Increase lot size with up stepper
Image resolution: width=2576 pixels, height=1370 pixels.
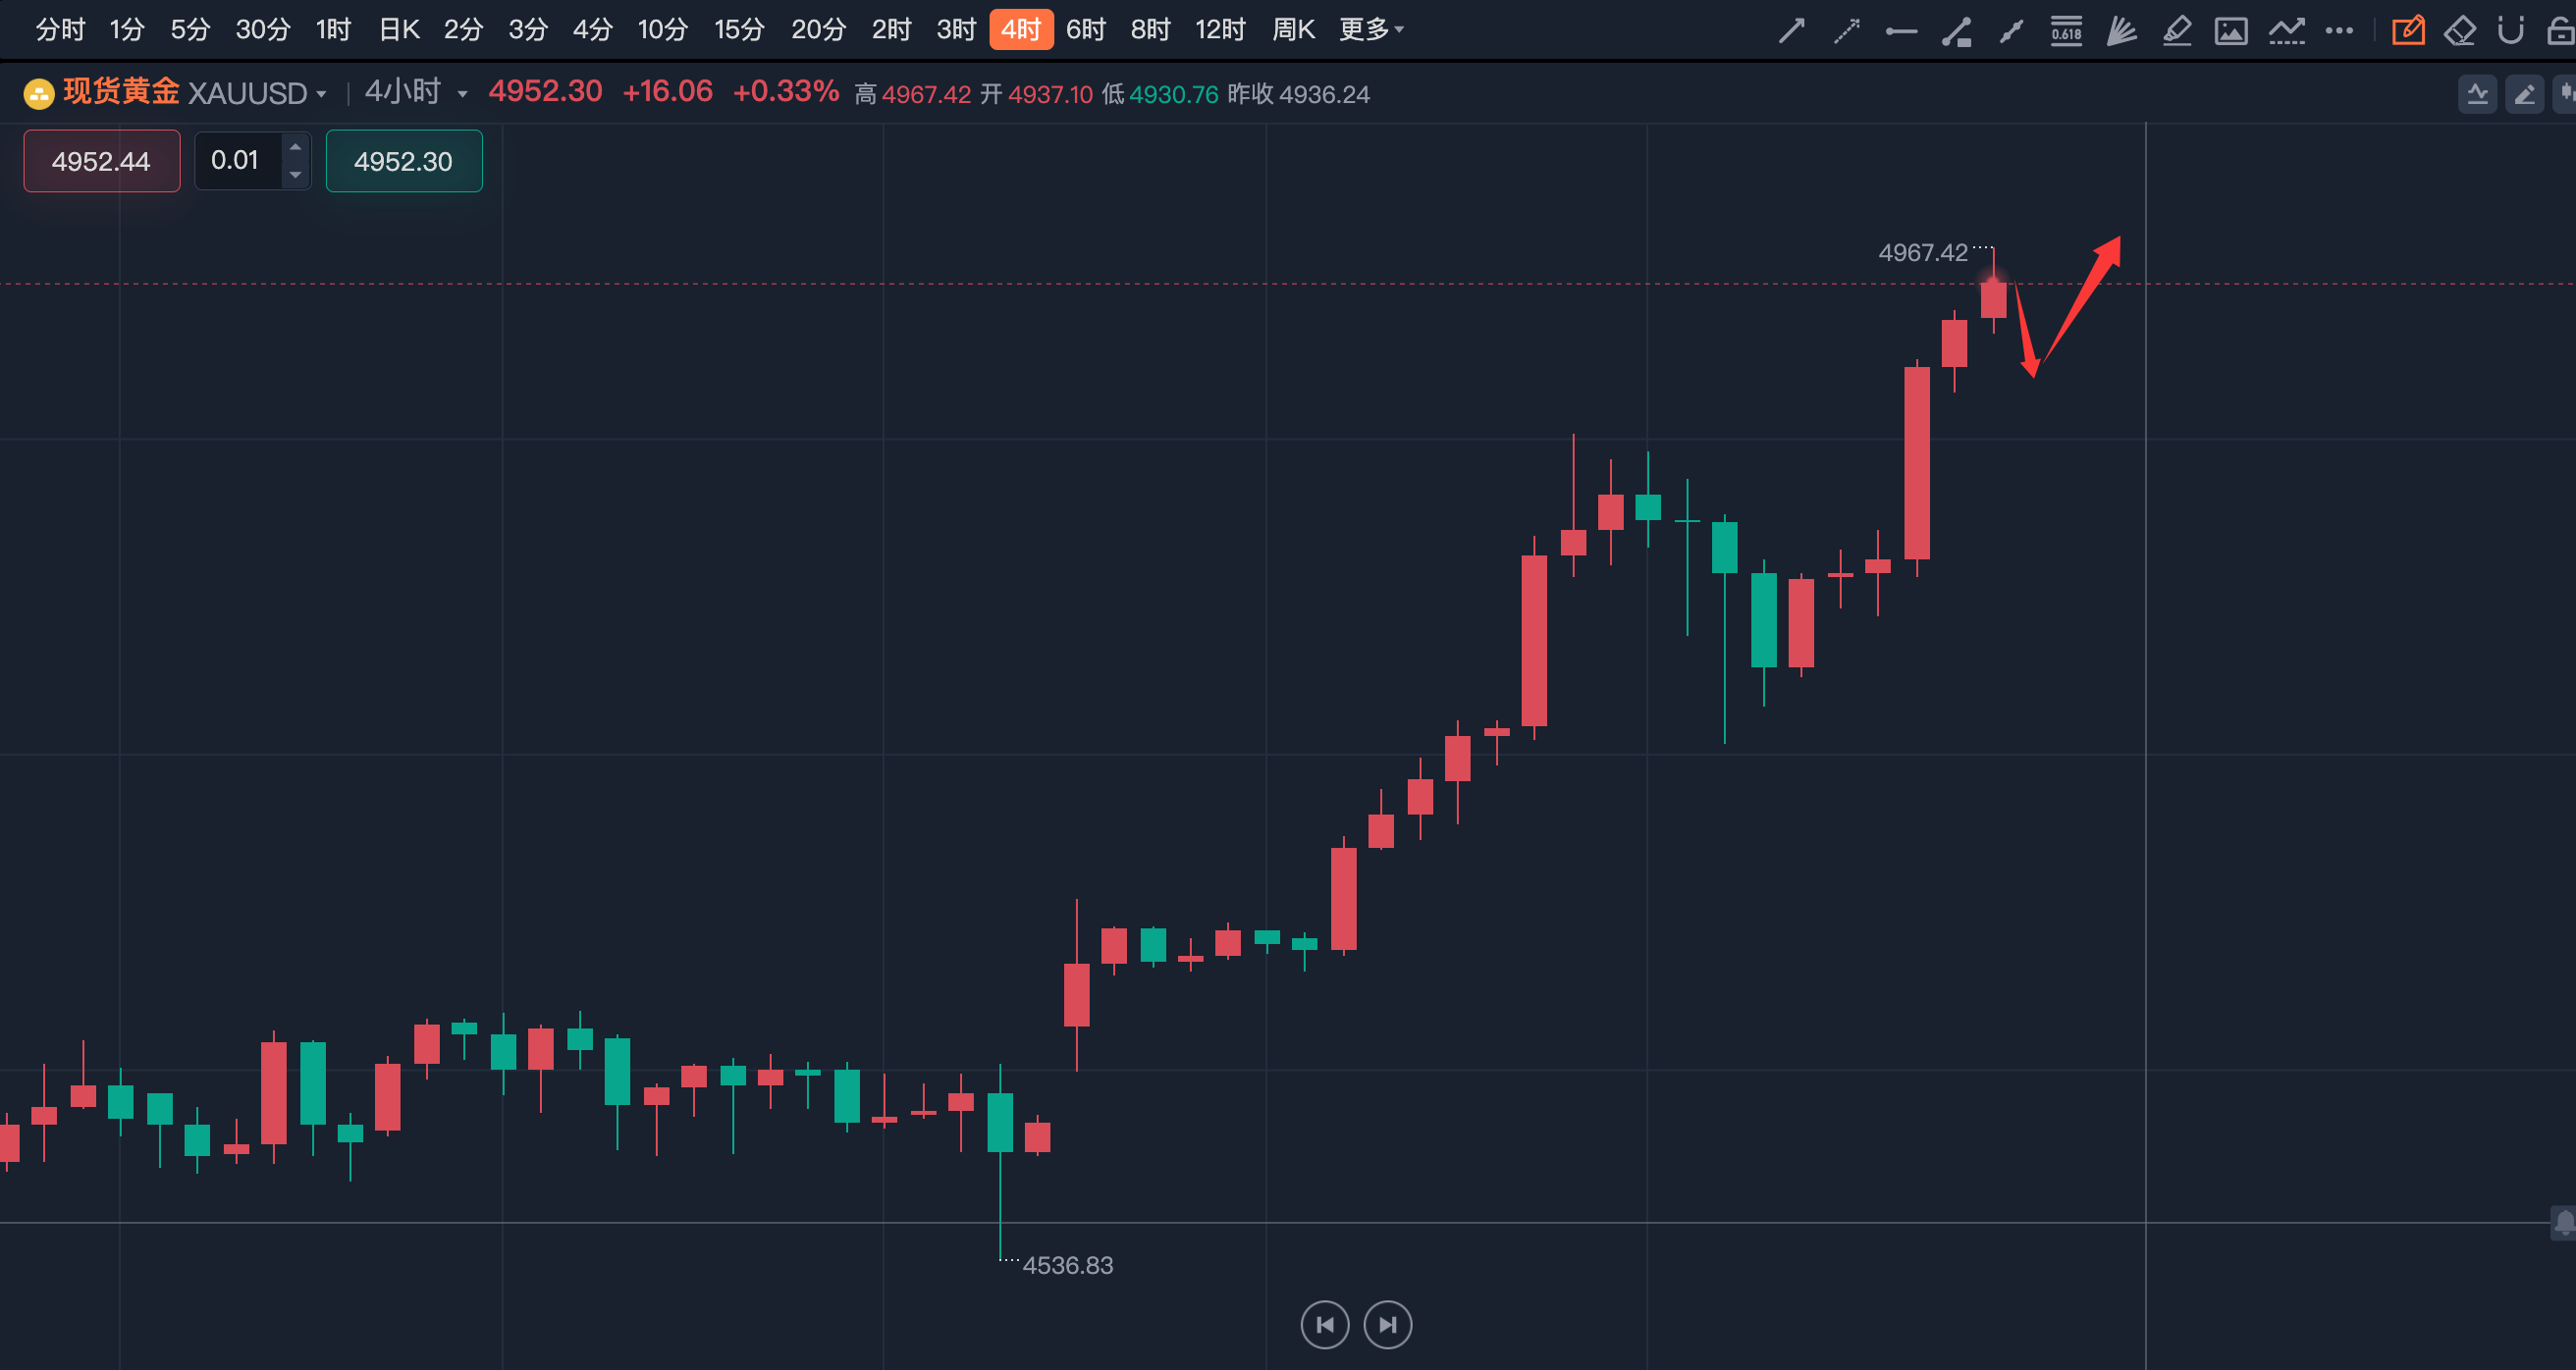pos(295,147)
